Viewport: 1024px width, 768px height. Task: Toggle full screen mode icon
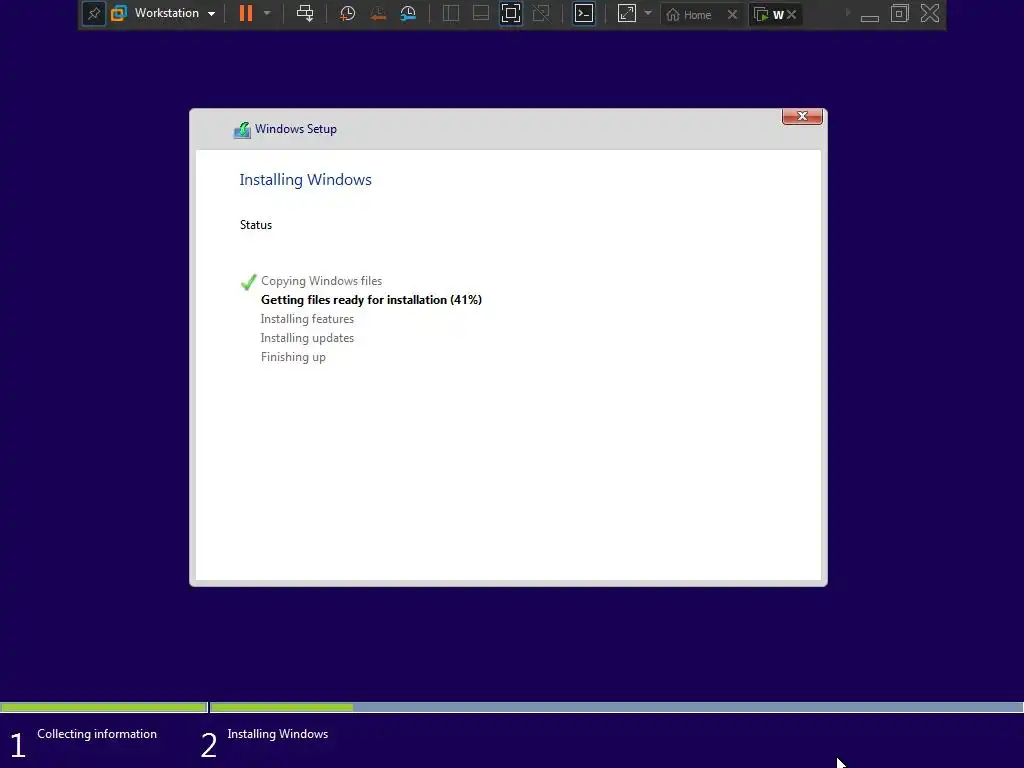[x=511, y=13]
